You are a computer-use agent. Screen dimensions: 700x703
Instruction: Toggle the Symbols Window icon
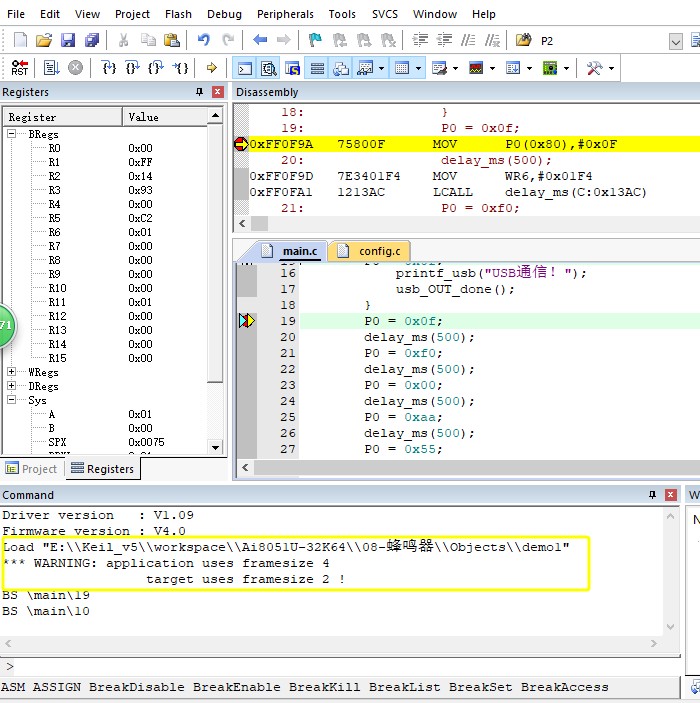(292, 68)
